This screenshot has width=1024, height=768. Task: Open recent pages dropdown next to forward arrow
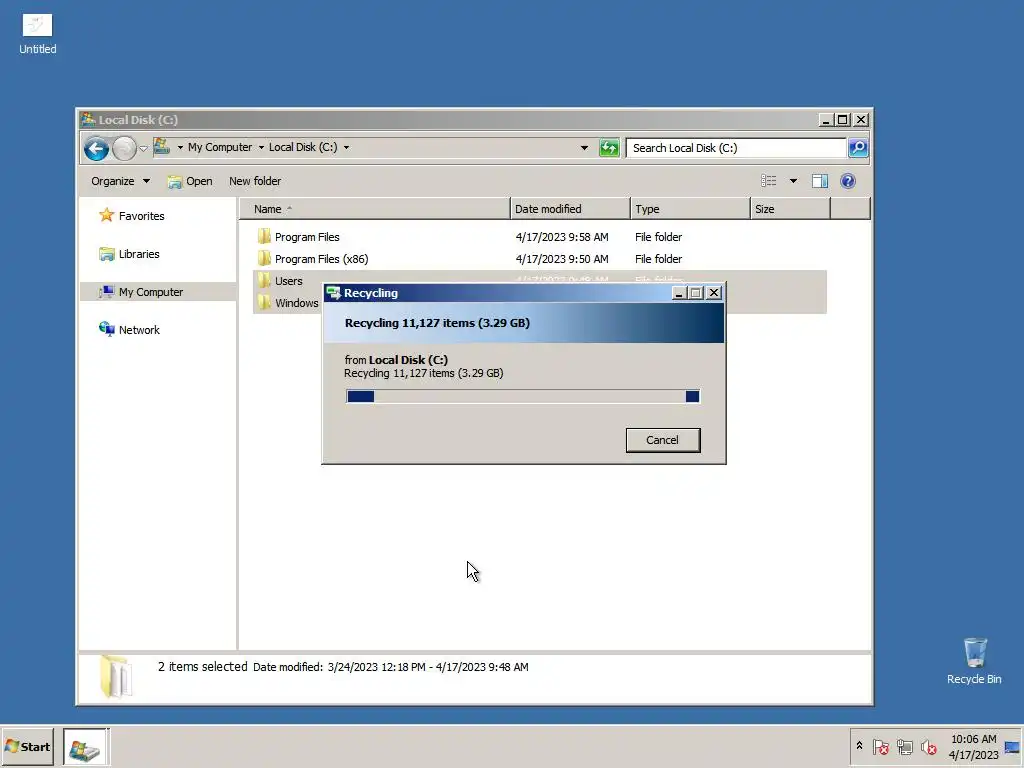coord(144,148)
